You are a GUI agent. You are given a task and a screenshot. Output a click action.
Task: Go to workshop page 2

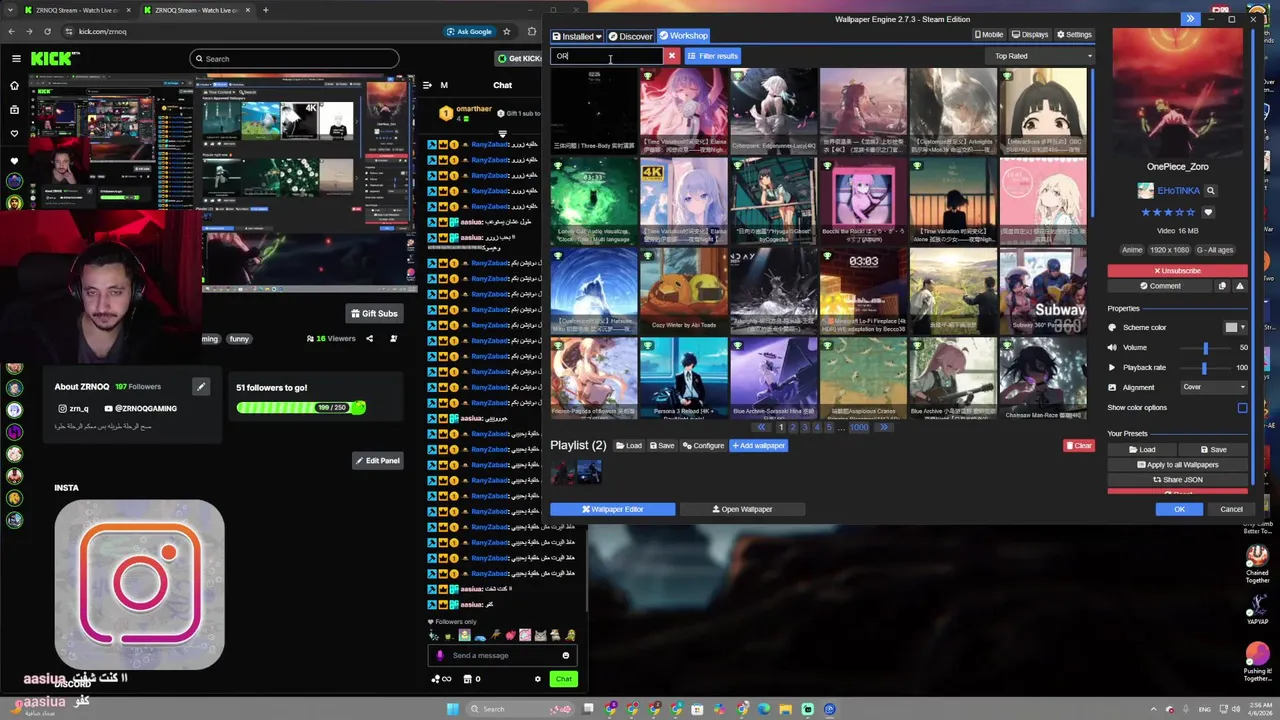793,427
